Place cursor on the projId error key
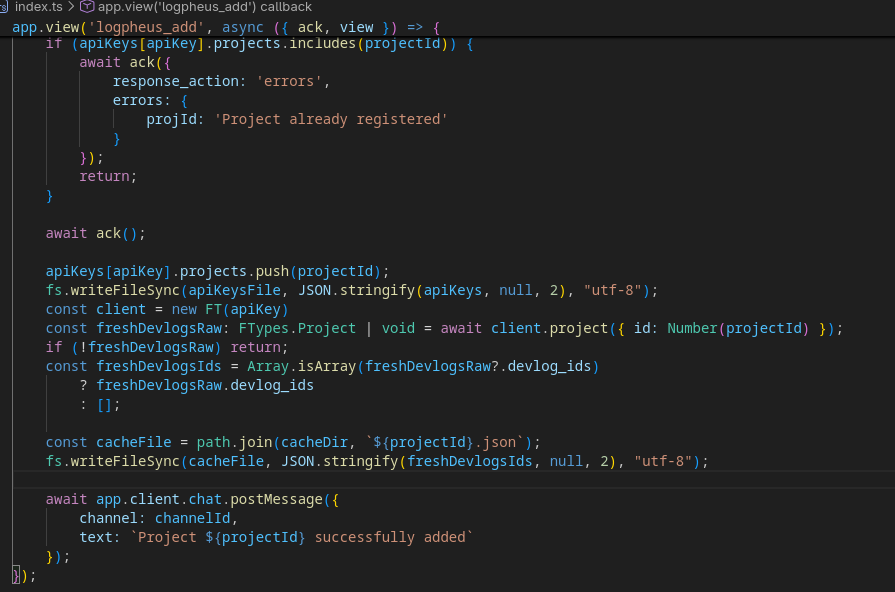Viewport: 895px width, 592px height. click(175, 119)
